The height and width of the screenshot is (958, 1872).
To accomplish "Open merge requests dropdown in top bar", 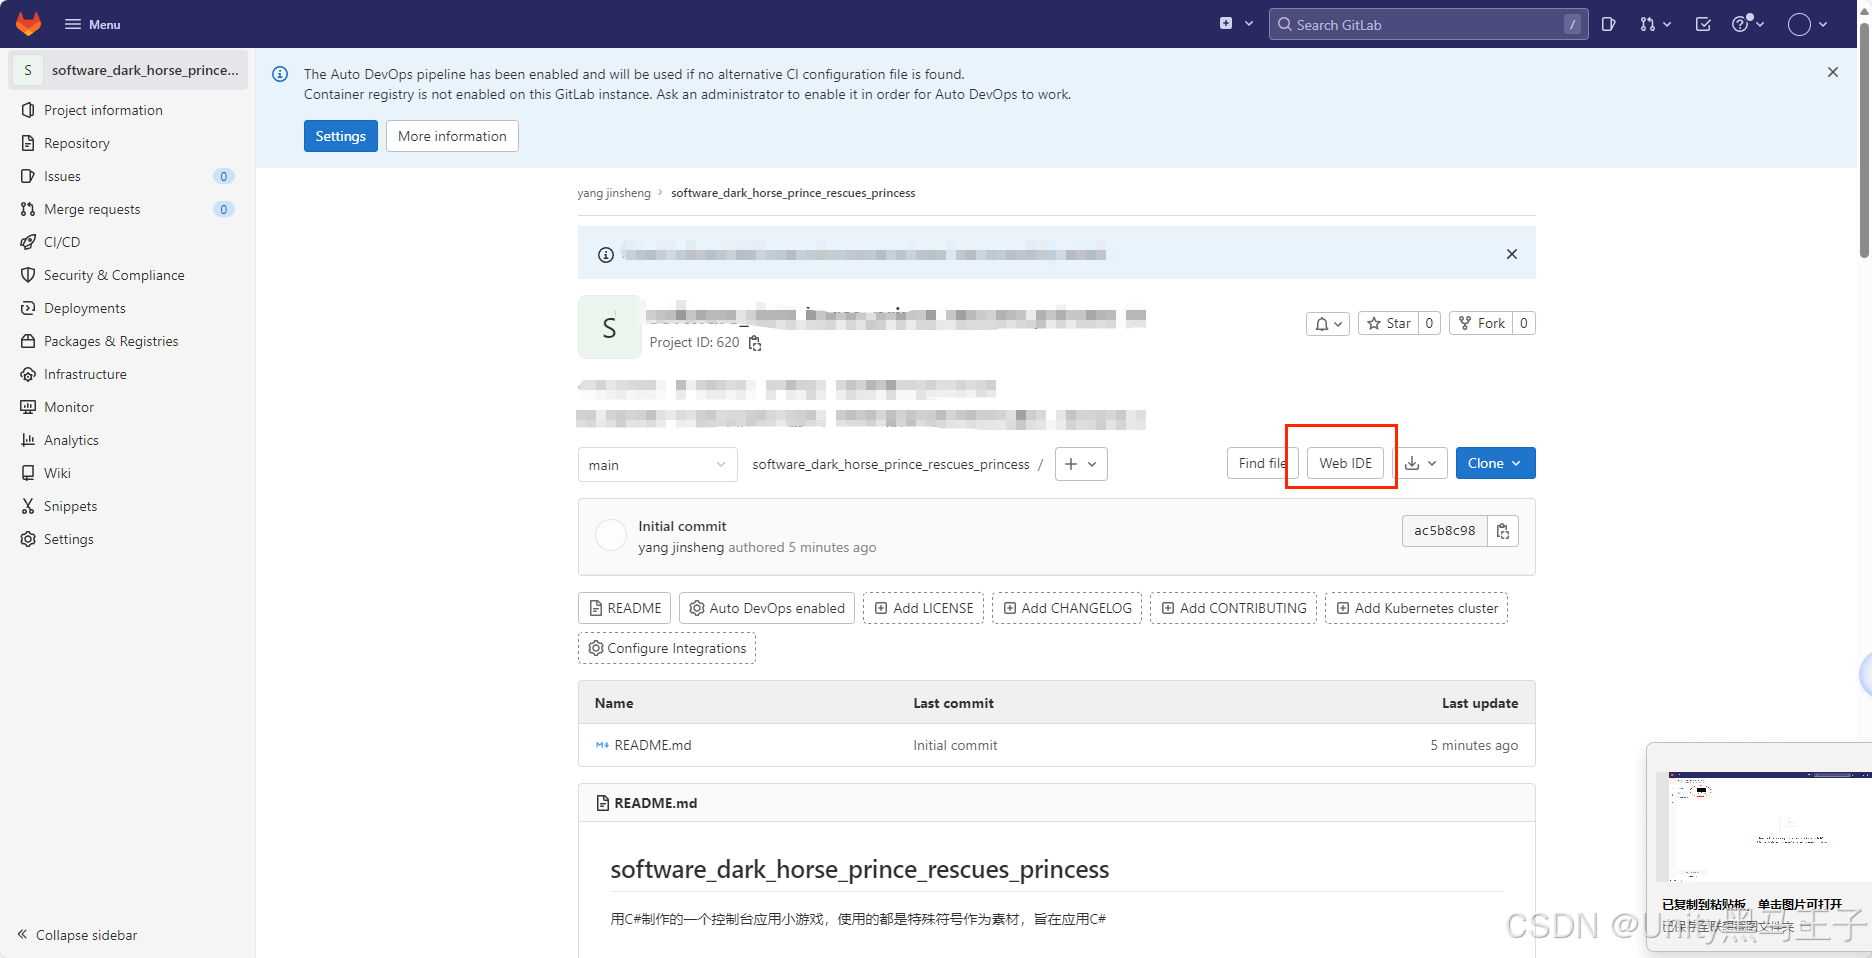I will (x=1655, y=24).
